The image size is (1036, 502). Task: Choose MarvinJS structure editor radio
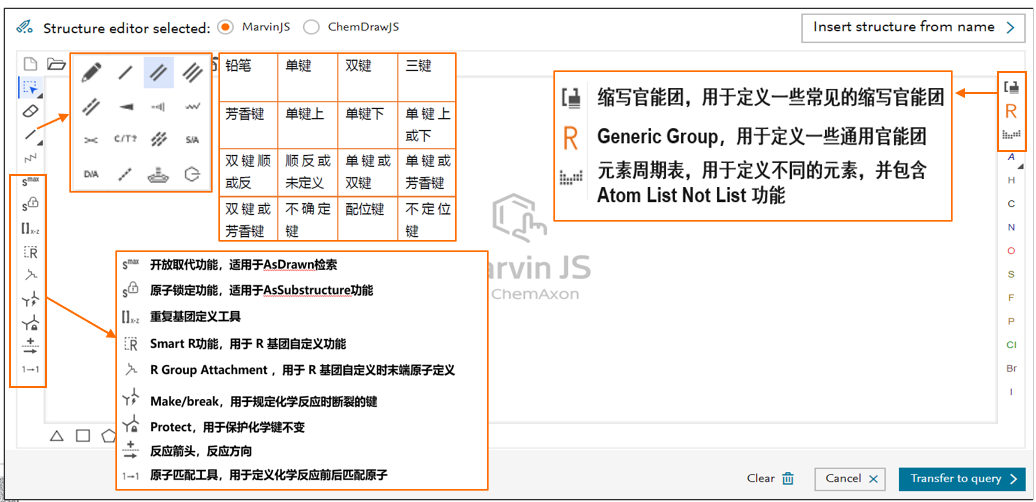click(227, 27)
